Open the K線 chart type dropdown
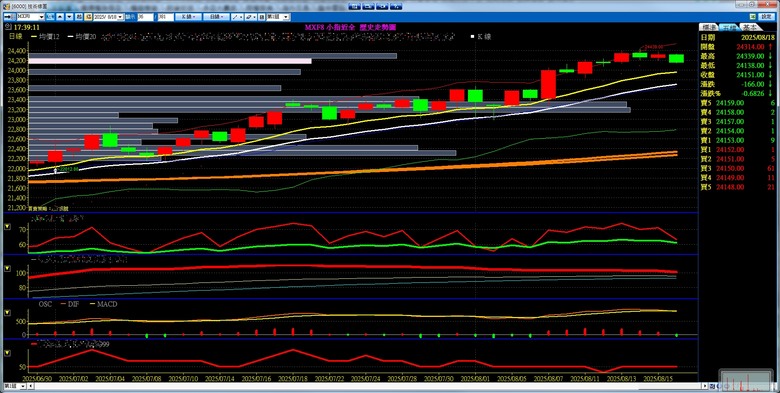Screen dimensions: 780x393 (188, 17)
